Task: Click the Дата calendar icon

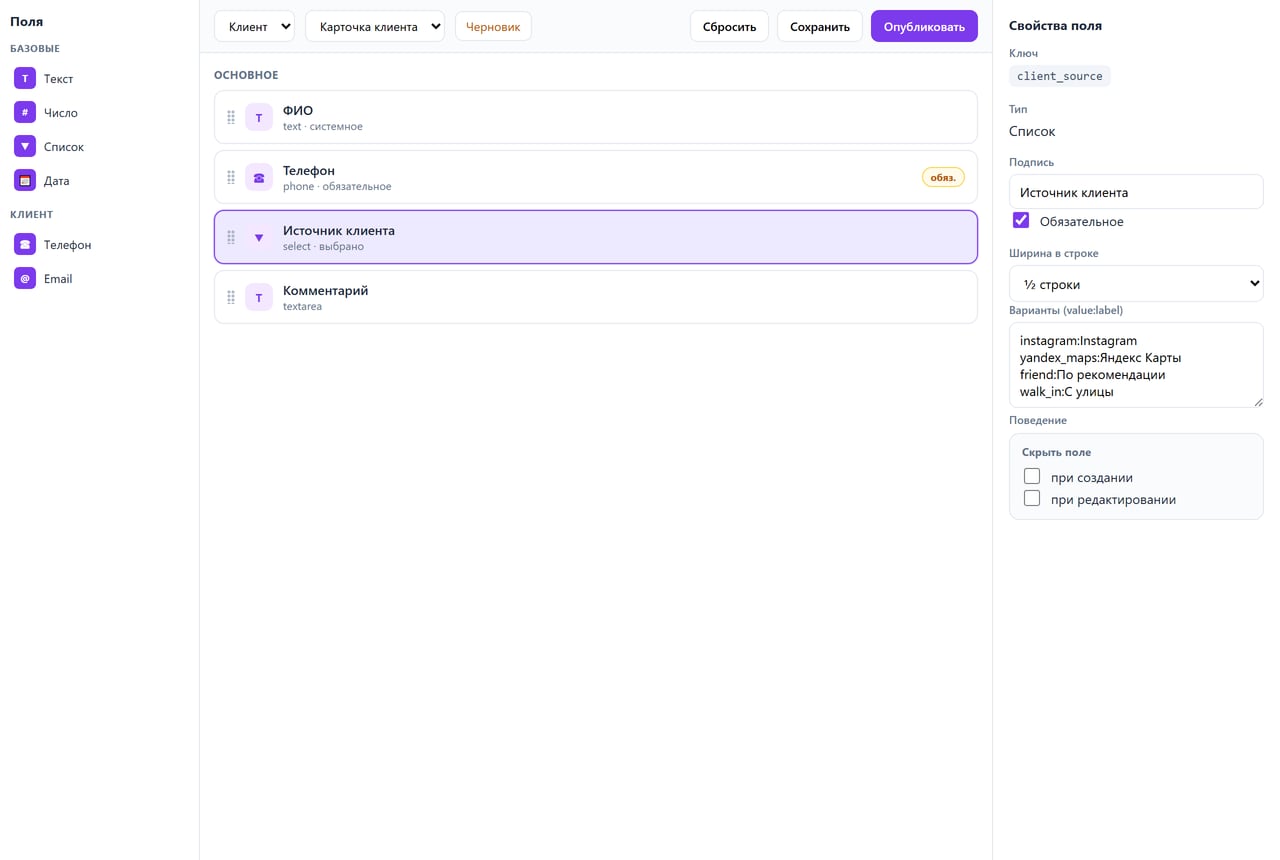Action: pyautogui.click(x=25, y=181)
